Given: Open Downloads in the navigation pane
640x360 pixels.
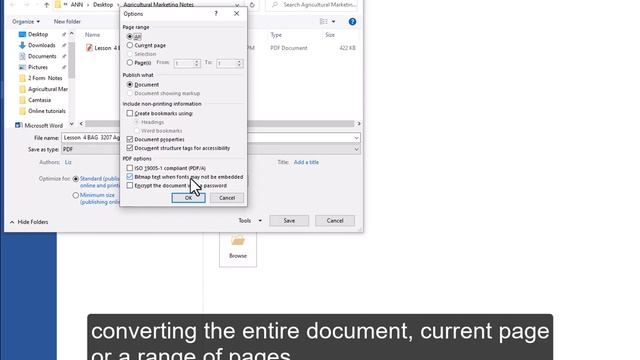Looking at the screenshot, I should 42,45.
